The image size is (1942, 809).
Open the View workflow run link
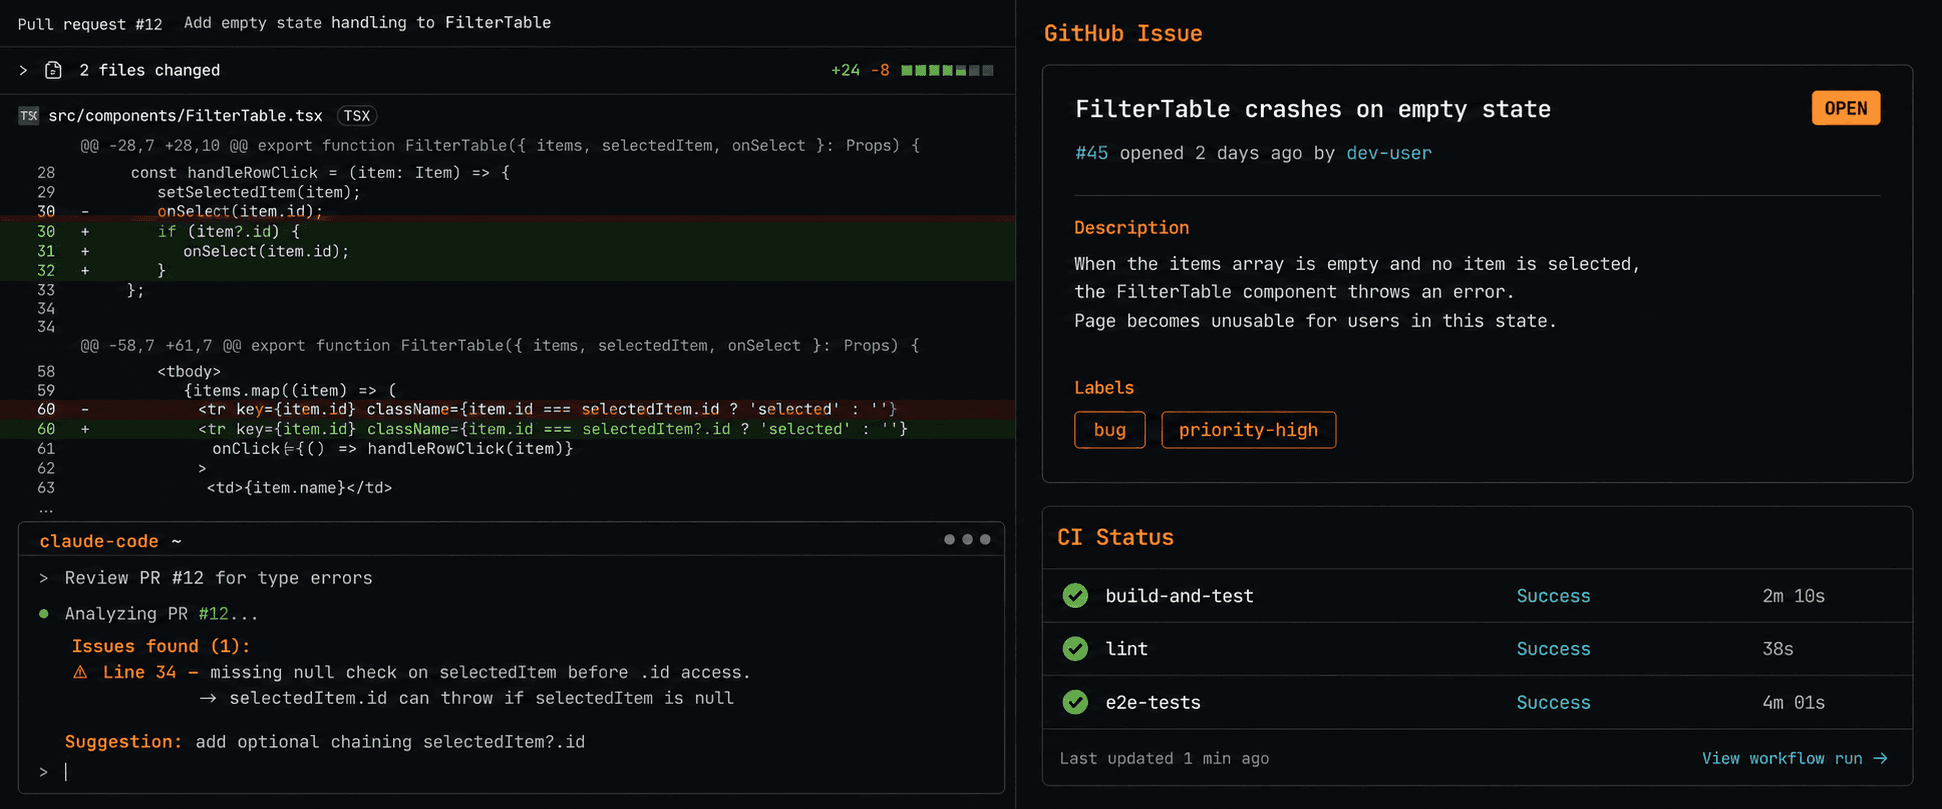(x=1794, y=758)
